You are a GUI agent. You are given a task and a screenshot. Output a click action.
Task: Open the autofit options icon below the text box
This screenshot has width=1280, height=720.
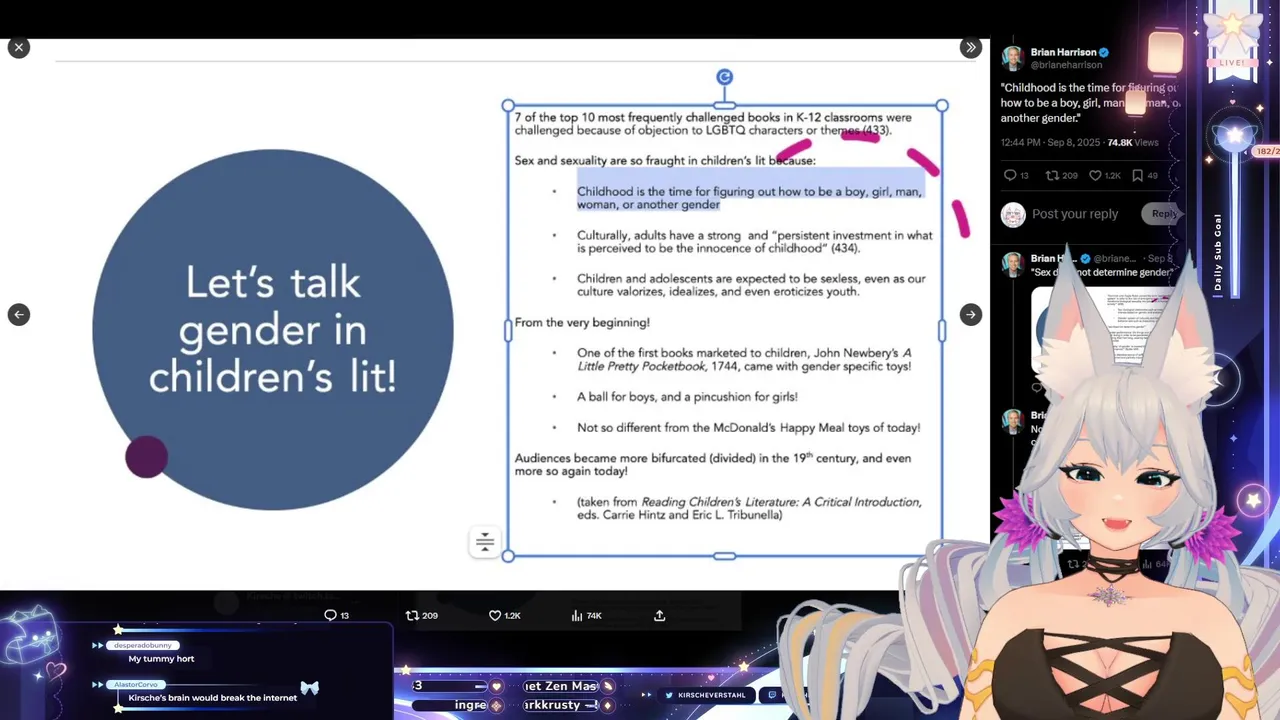(485, 542)
